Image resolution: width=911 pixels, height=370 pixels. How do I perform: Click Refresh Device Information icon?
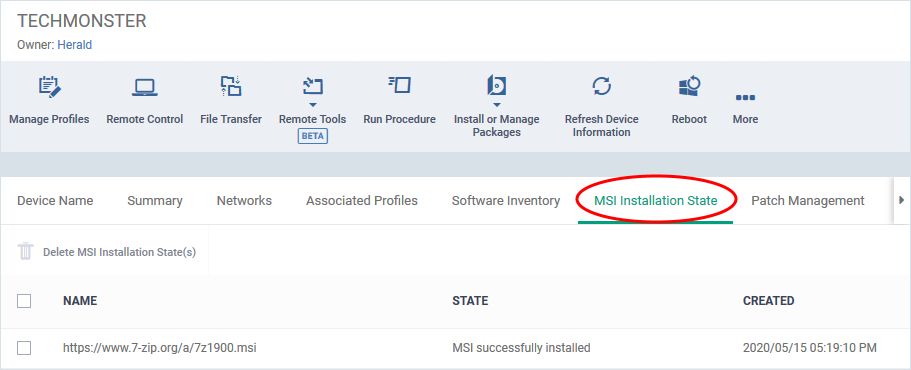601,86
